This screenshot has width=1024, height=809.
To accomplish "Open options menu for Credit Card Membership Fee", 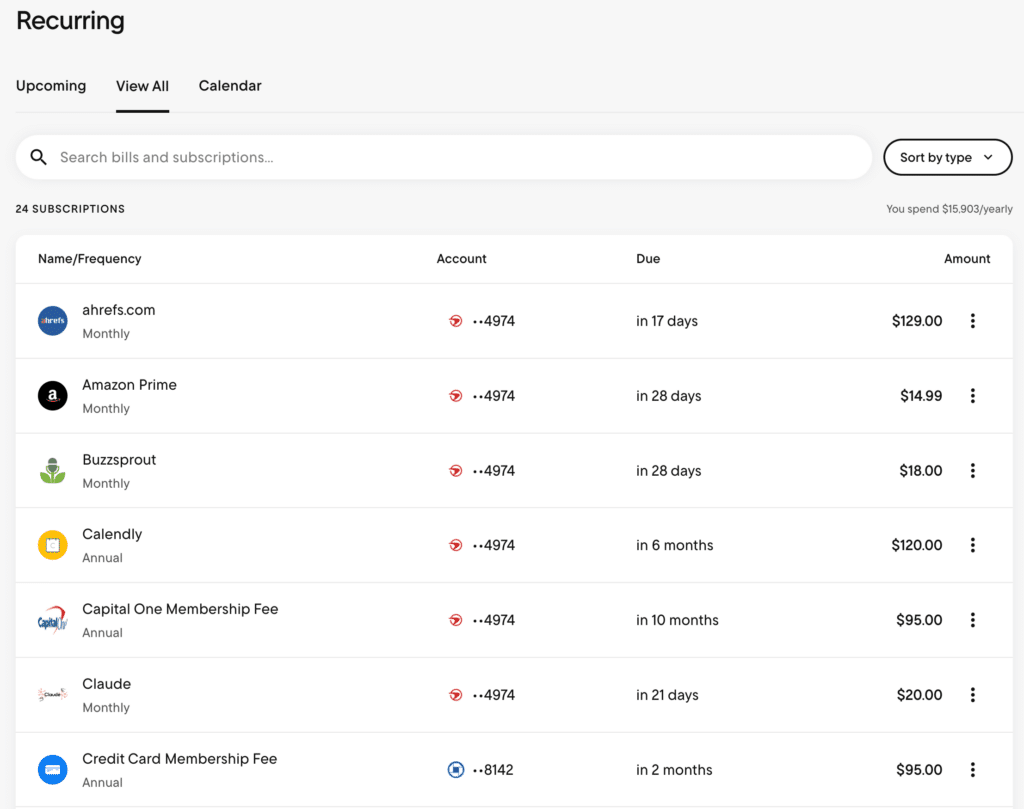I will point(972,770).
